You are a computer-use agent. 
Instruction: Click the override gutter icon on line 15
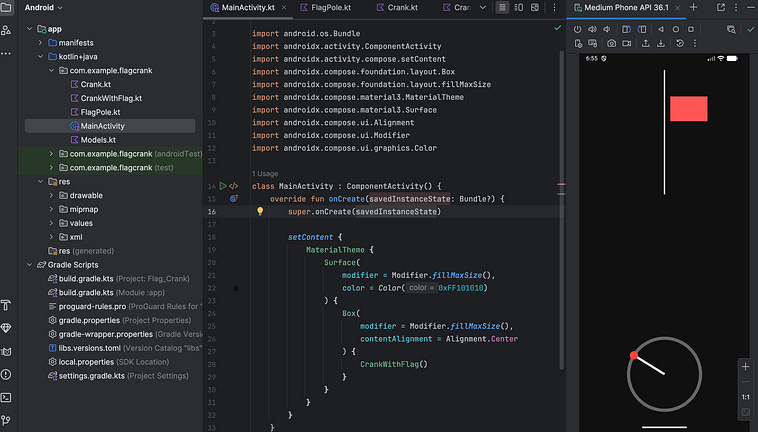(233, 198)
